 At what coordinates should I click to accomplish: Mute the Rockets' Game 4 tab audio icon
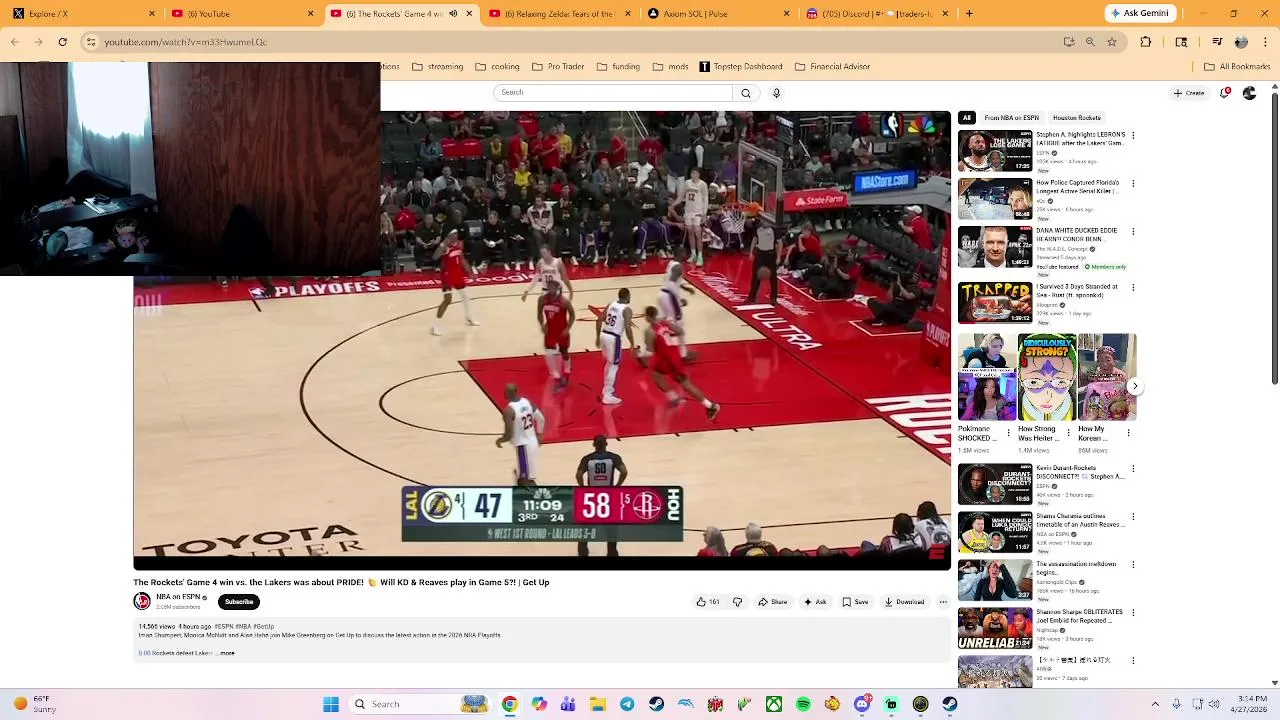tap(453, 14)
